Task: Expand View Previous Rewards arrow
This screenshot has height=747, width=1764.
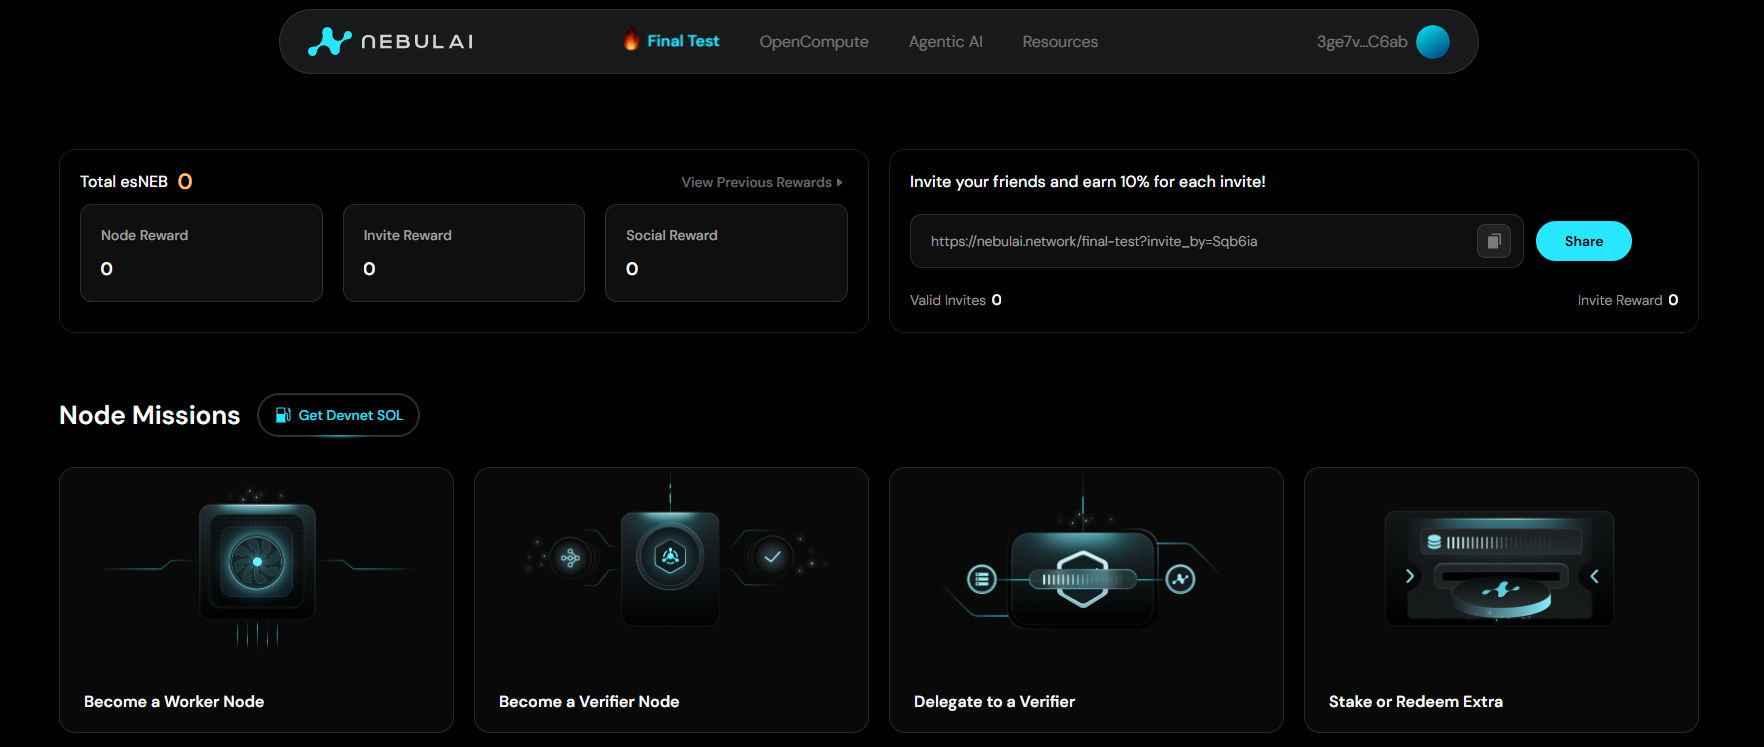Action: click(840, 182)
